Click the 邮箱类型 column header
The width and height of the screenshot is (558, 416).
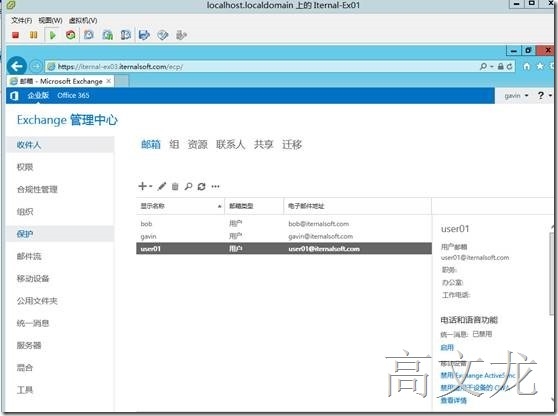[254, 206]
